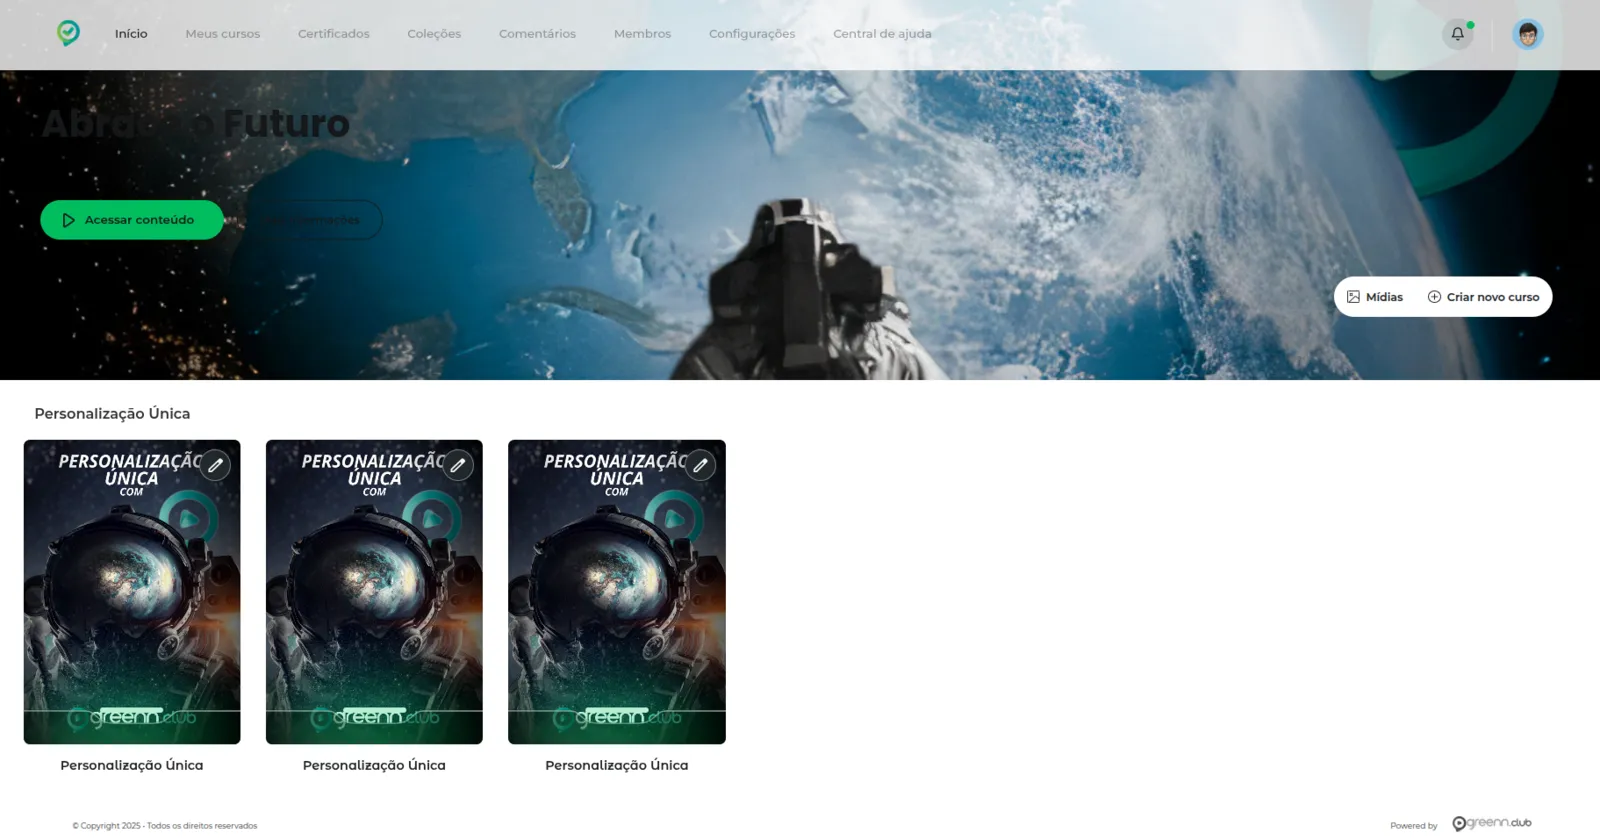This screenshot has width=1600, height=840.
Task: Click the green Greenn logo in the navbar
Action: 68,33
